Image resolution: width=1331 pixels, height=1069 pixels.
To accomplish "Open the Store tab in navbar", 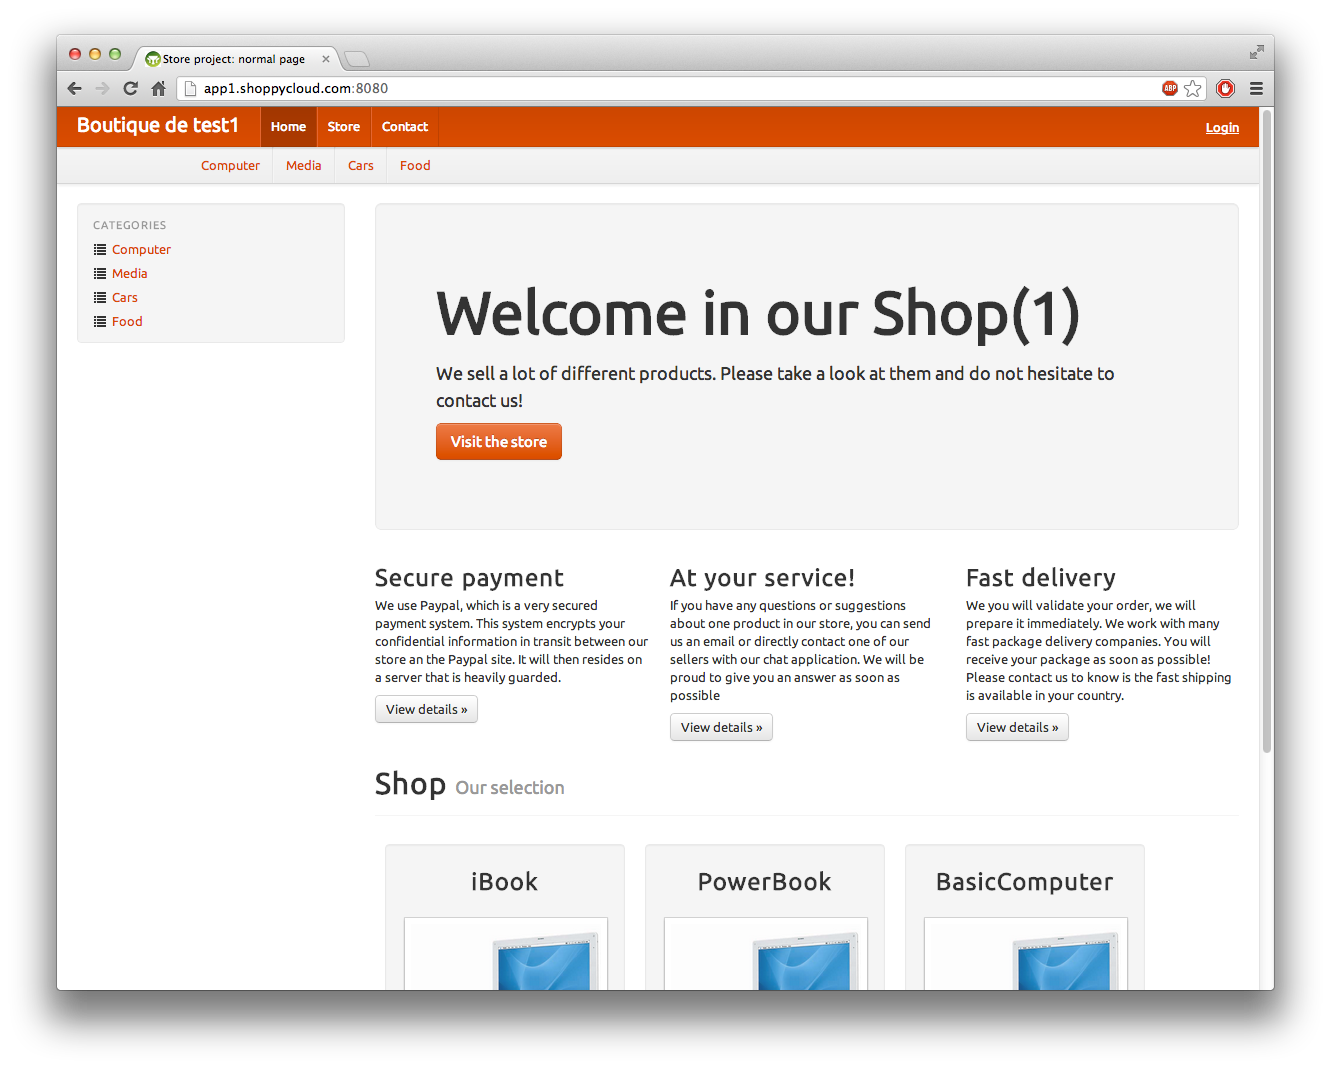I will click(343, 127).
